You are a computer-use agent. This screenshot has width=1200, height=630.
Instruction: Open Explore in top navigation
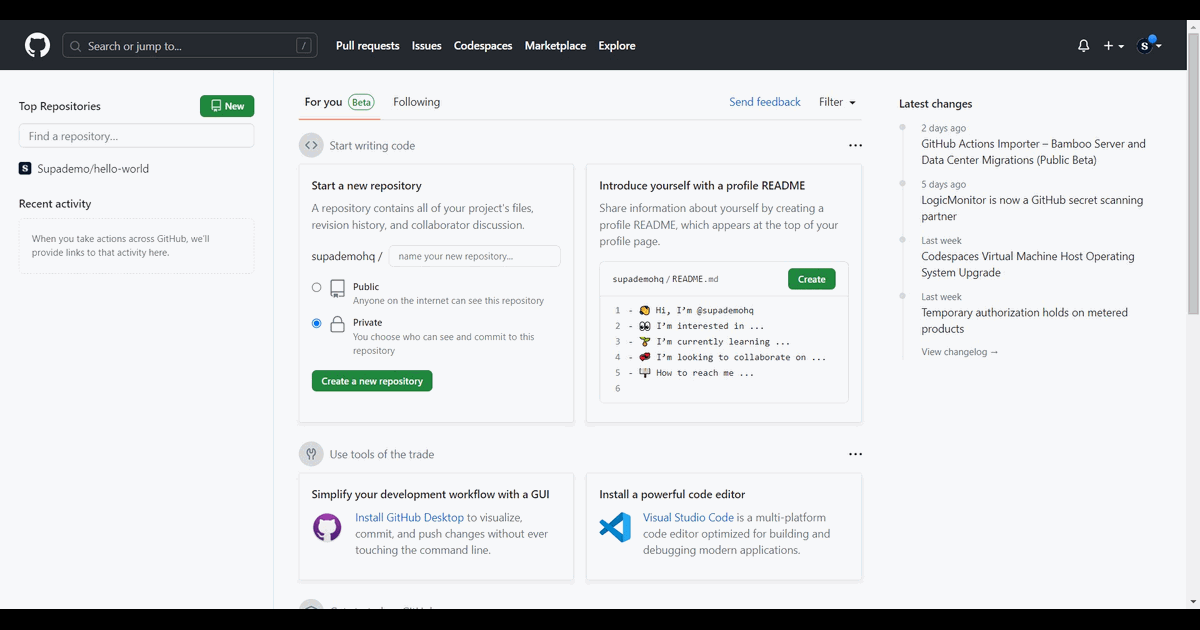(x=617, y=46)
